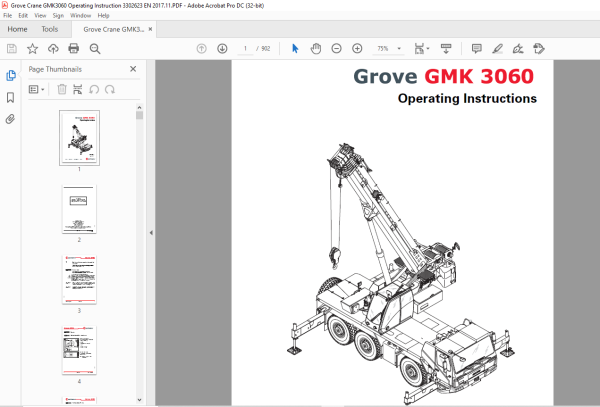Switch to the Tools tab
The height and width of the screenshot is (407, 600).
coord(50,29)
